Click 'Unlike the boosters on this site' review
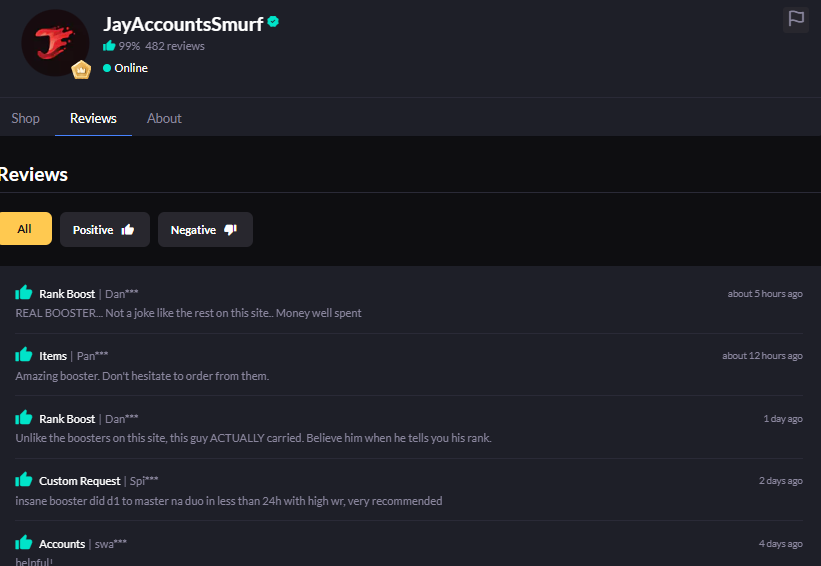 253,438
